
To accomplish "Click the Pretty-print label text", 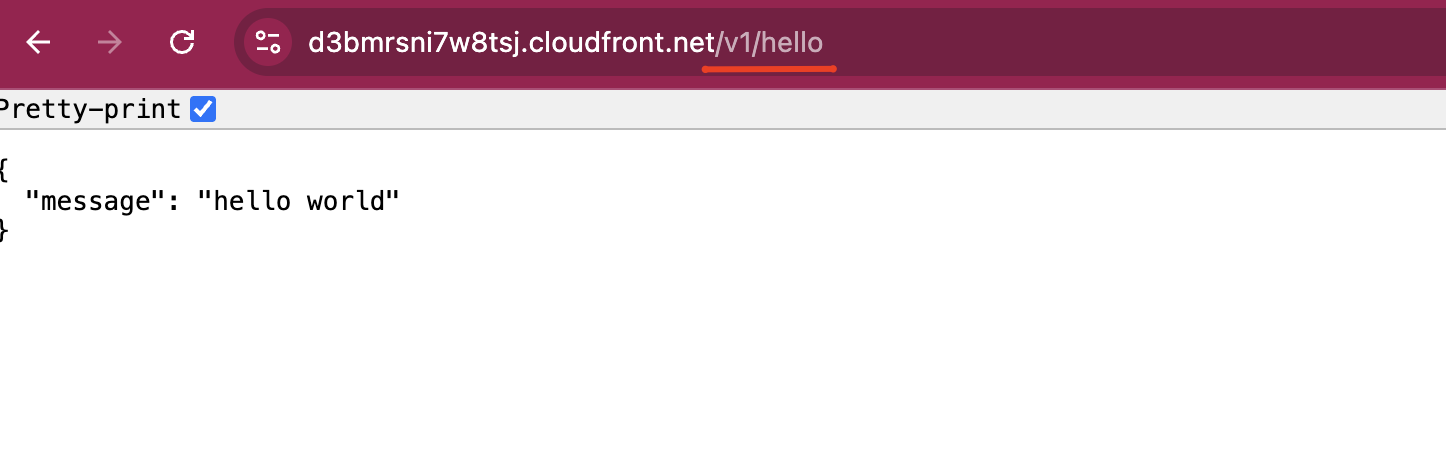I will pyautogui.click(x=91, y=109).
